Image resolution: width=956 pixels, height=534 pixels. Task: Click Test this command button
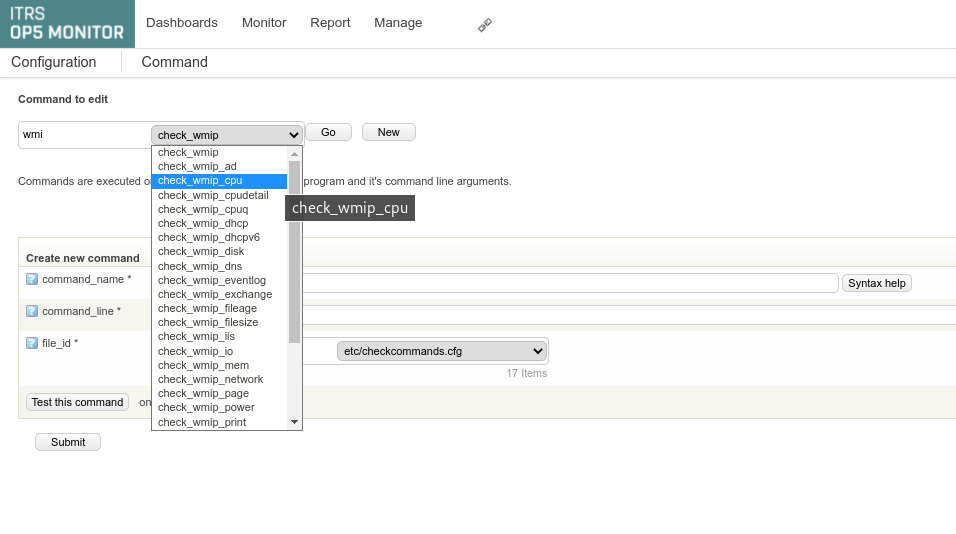coord(77,402)
